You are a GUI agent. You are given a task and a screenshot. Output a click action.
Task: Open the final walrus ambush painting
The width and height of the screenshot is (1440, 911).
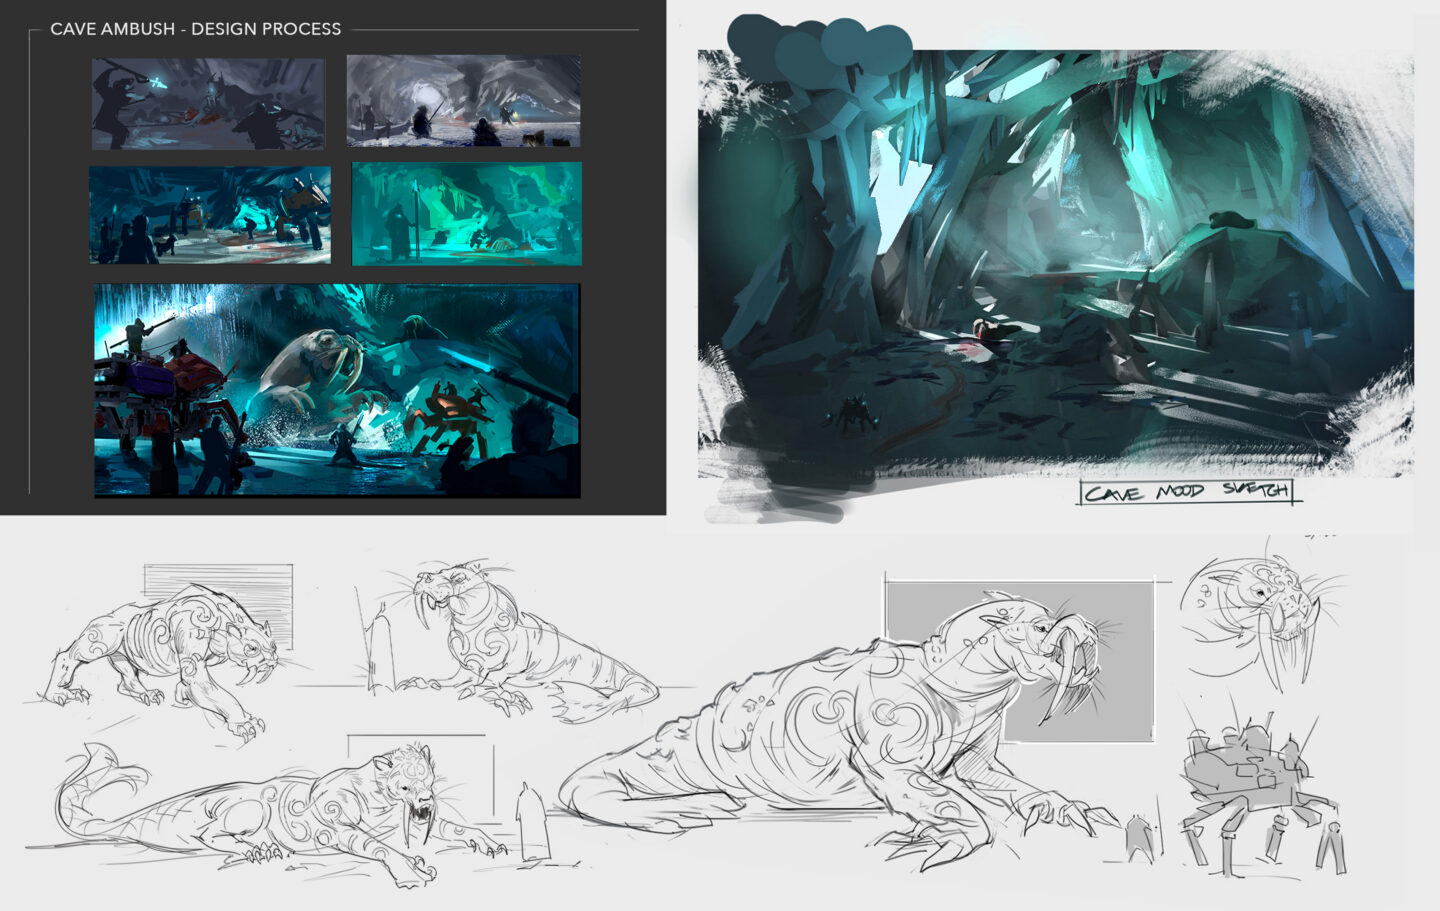(x=337, y=390)
